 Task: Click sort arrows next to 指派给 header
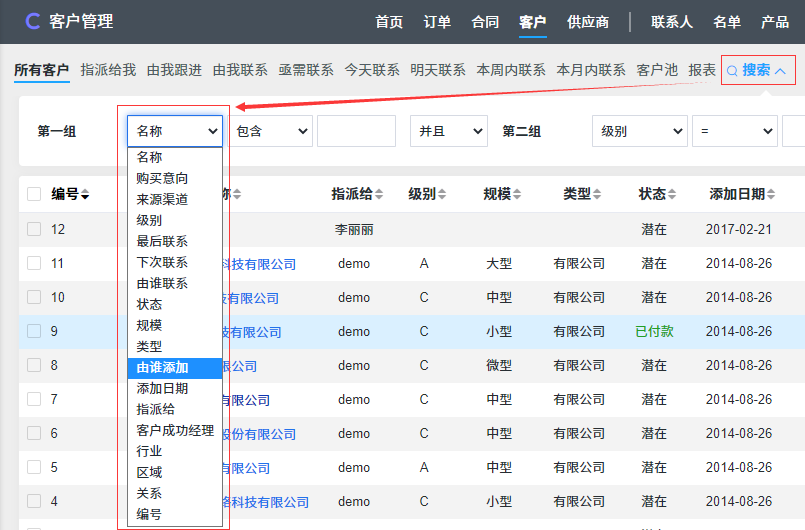pos(380,195)
